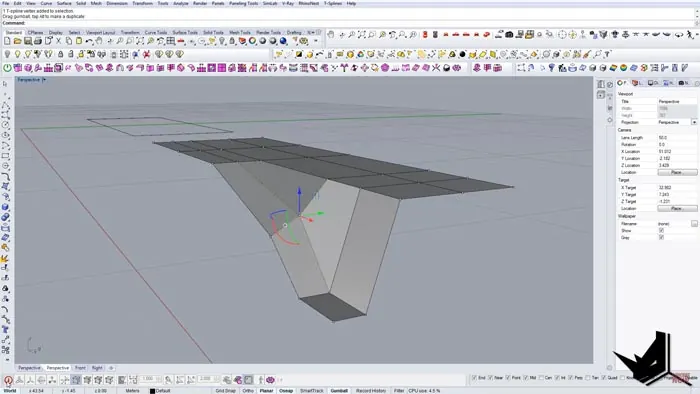Click the shaded grey sphere icon
Image resolution: width=700 pixels, height=394 pixels.
tap(262, 41)
